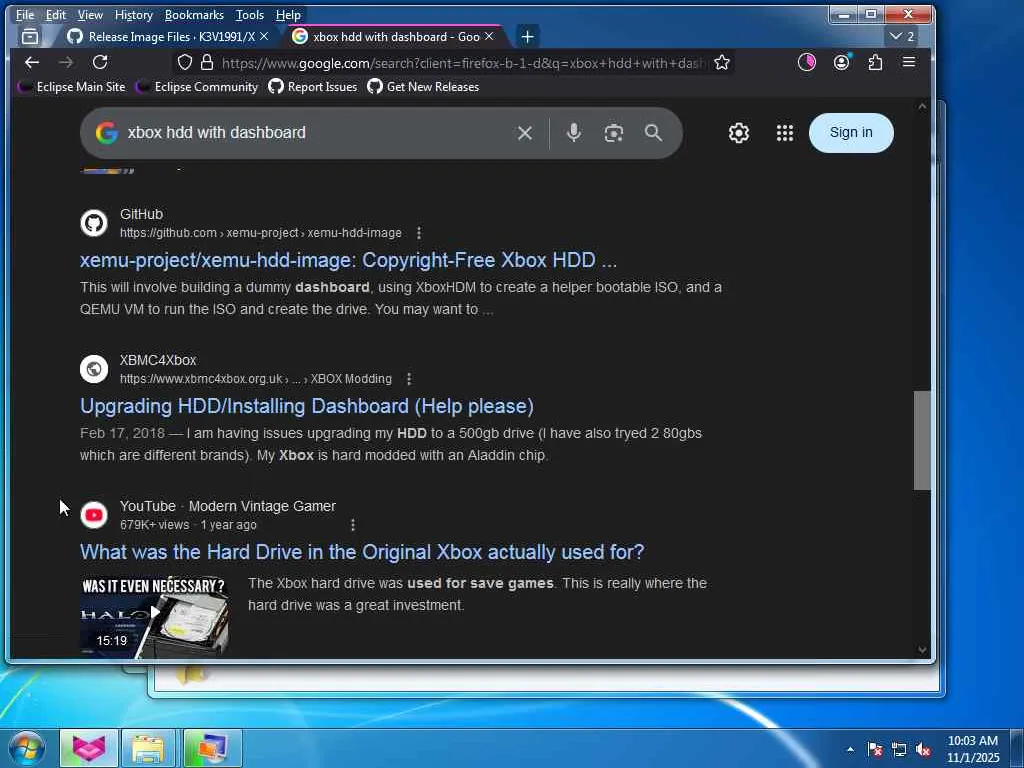This screenshot has width=1024, height=768.
Task: Click the muted volume tray icon
Action: click(923, 749)
